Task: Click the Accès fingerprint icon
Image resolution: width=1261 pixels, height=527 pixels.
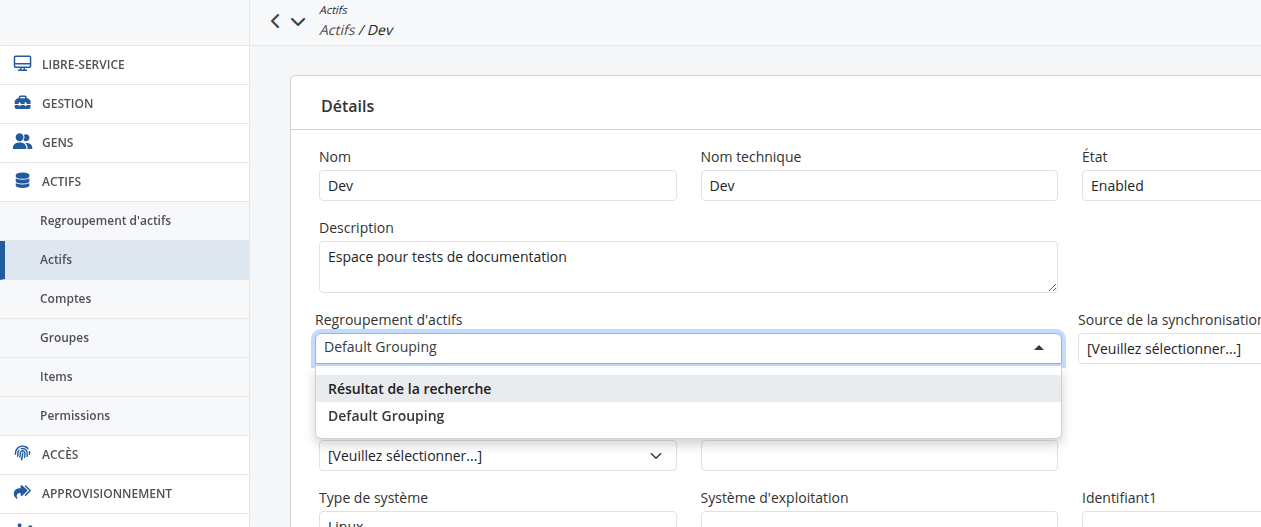Action: click(22, 454)
